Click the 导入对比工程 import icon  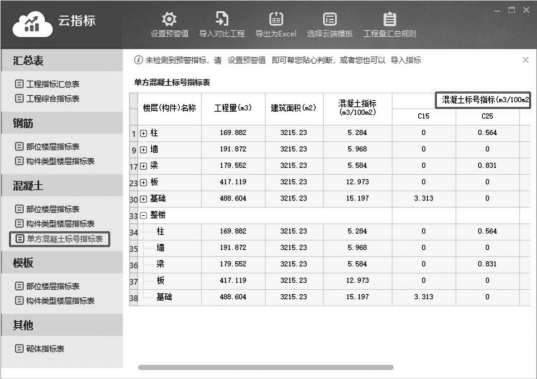(x=222, y=19)
